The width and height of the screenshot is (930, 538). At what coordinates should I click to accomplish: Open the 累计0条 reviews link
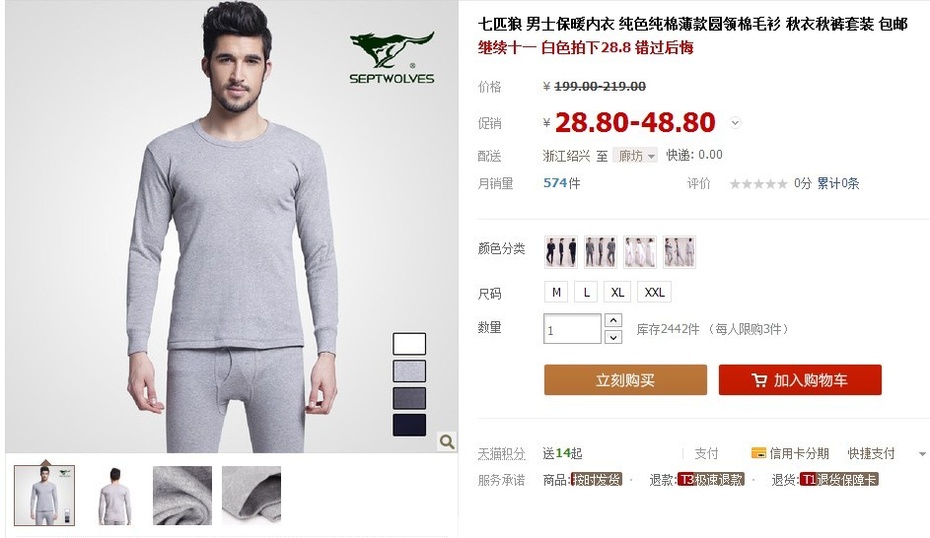[x=838, y=184]
